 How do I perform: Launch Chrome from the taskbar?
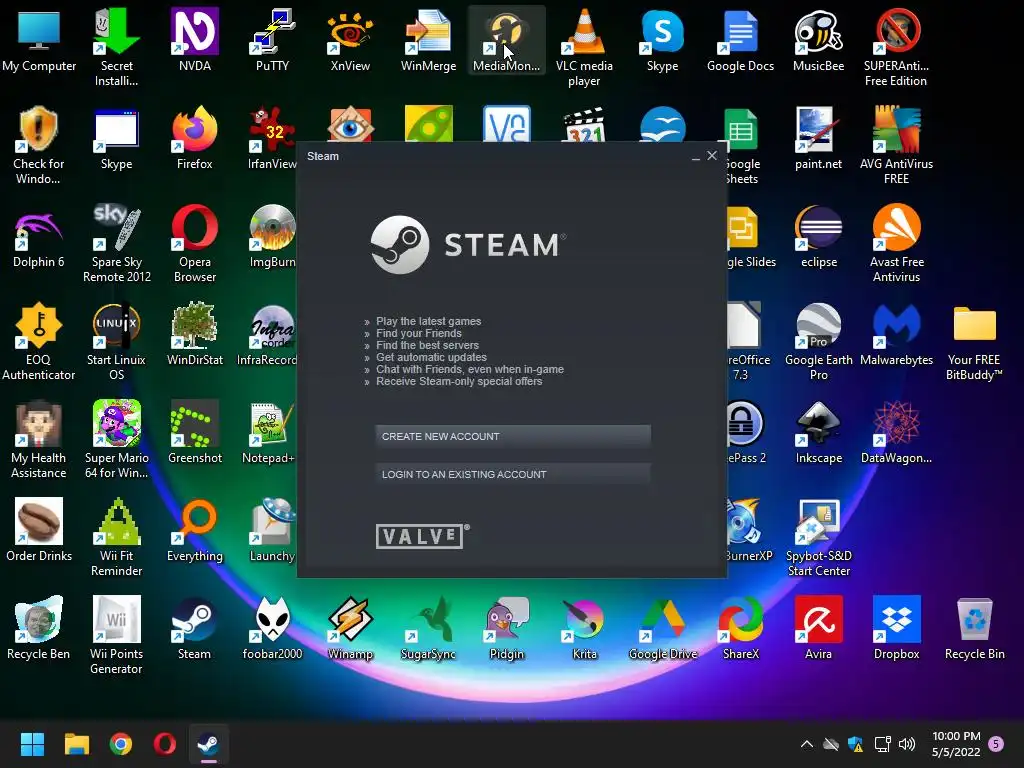pyautogui.click(x=121, y=744)
